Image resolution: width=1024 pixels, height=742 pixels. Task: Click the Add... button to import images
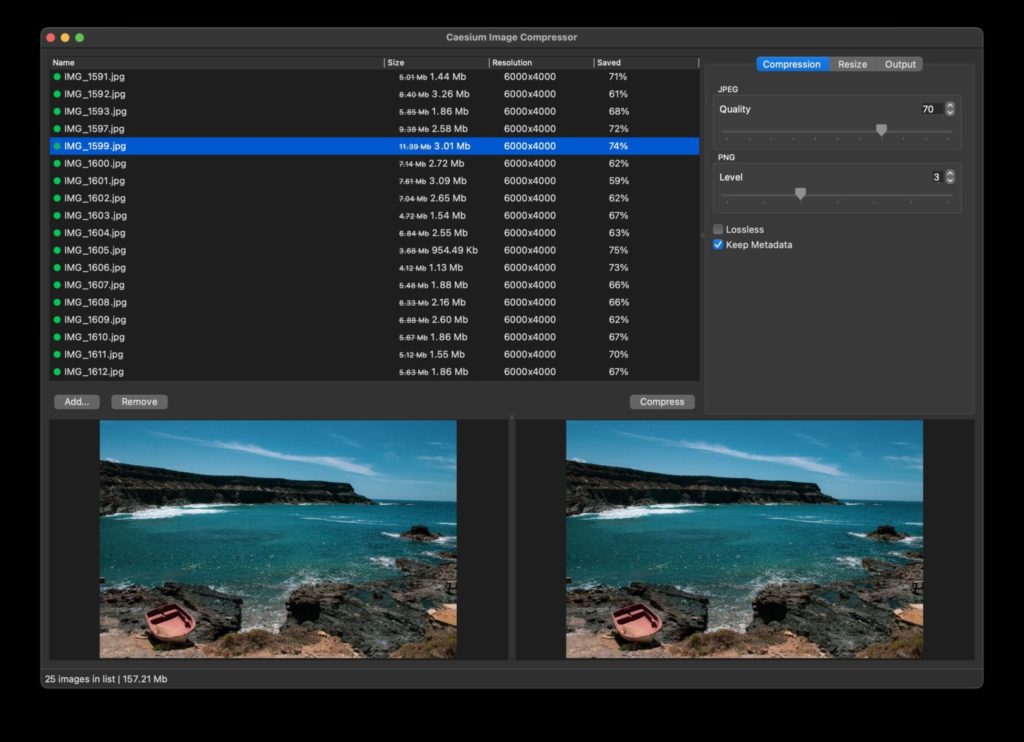[76, 401]
